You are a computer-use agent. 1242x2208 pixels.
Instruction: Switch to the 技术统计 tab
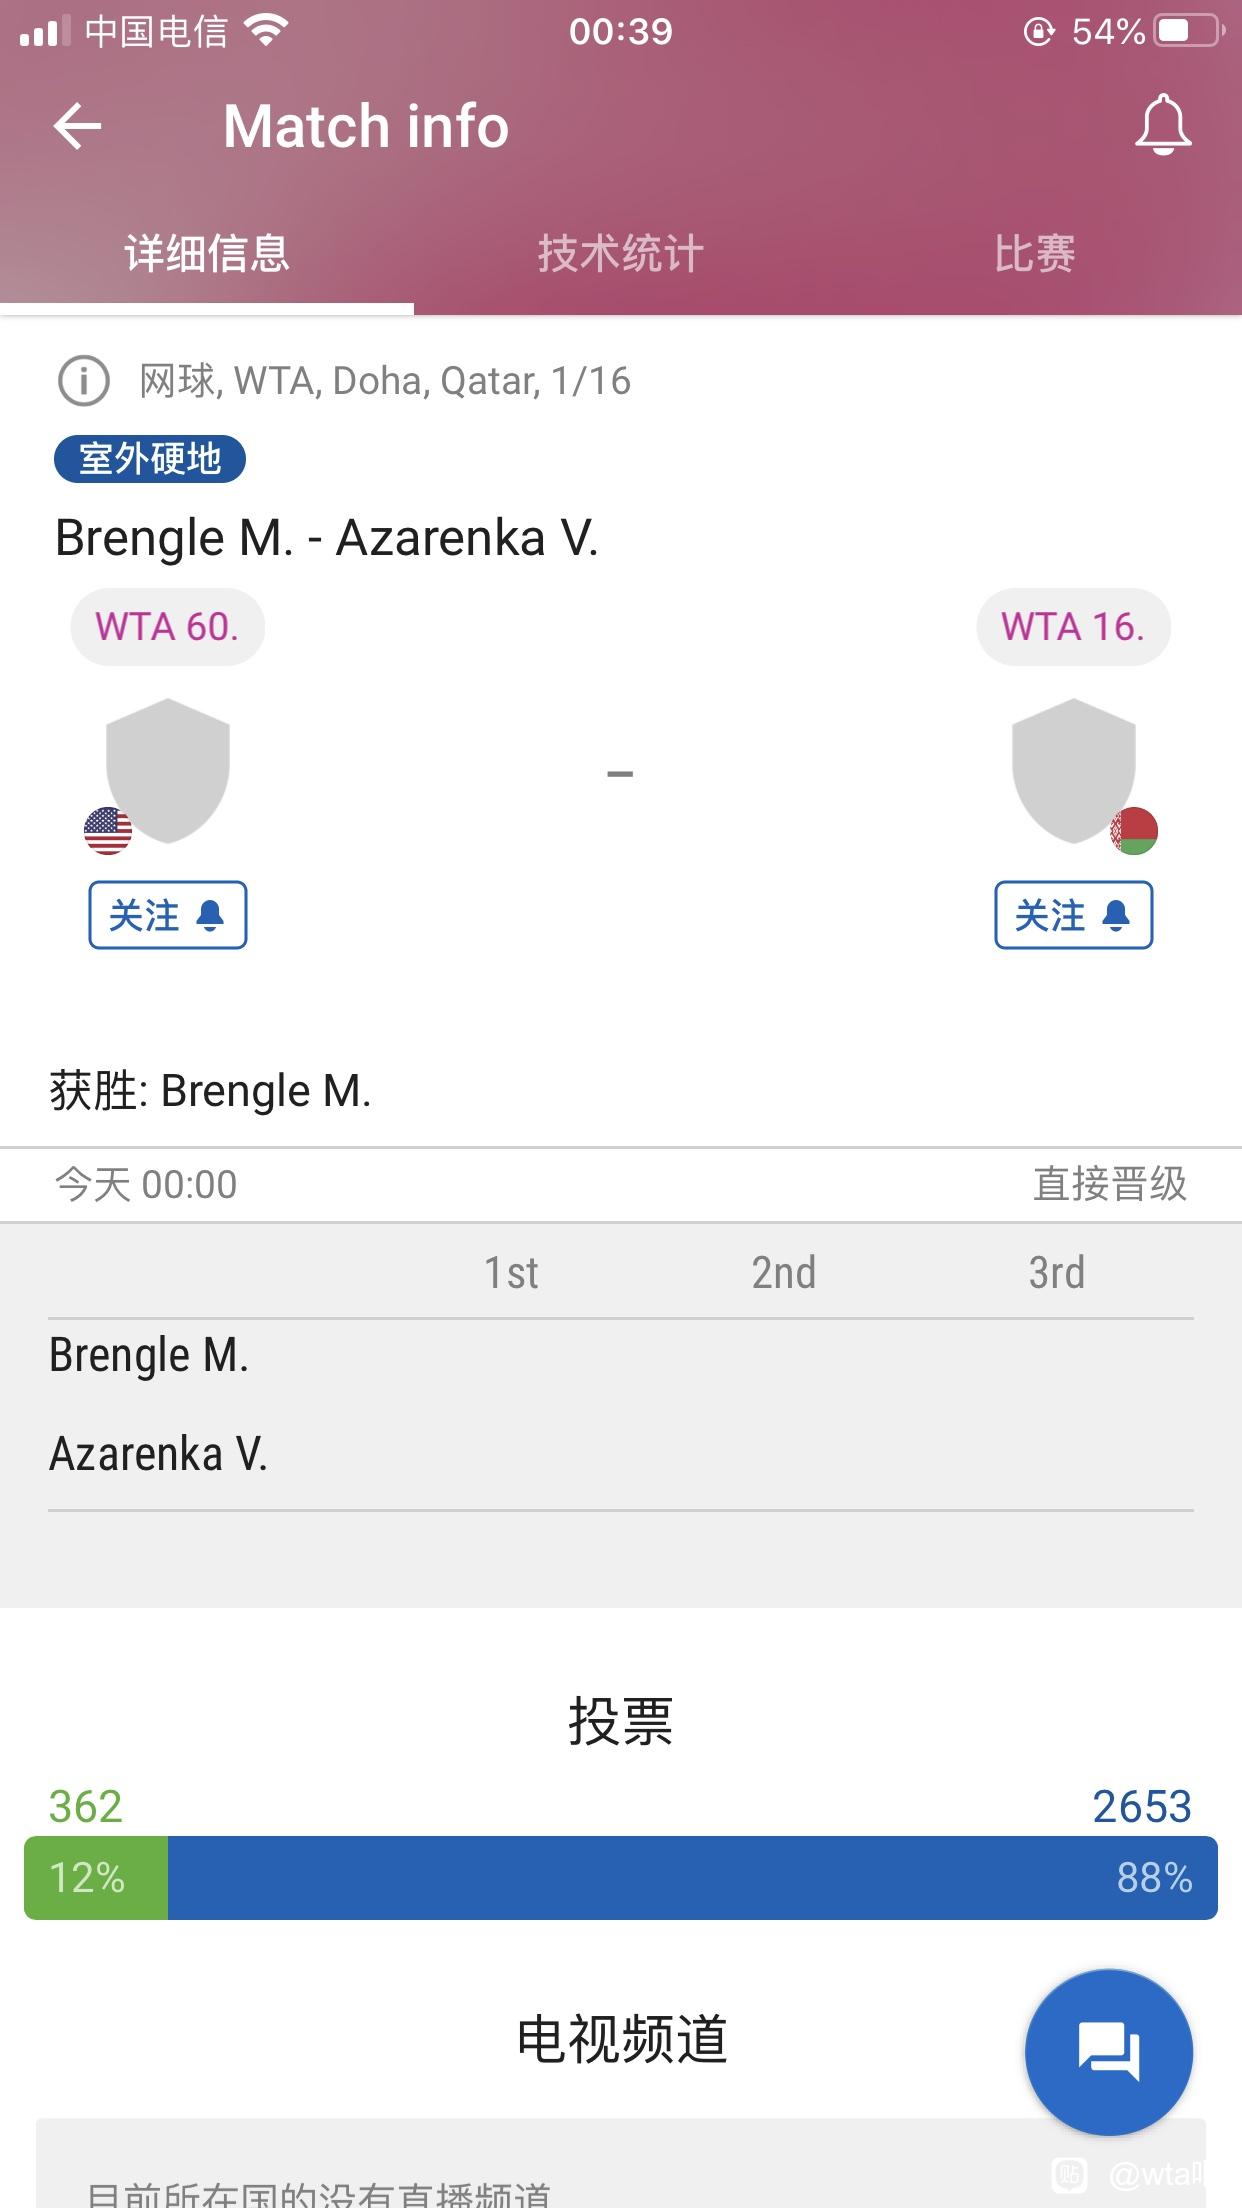(621, 254)
